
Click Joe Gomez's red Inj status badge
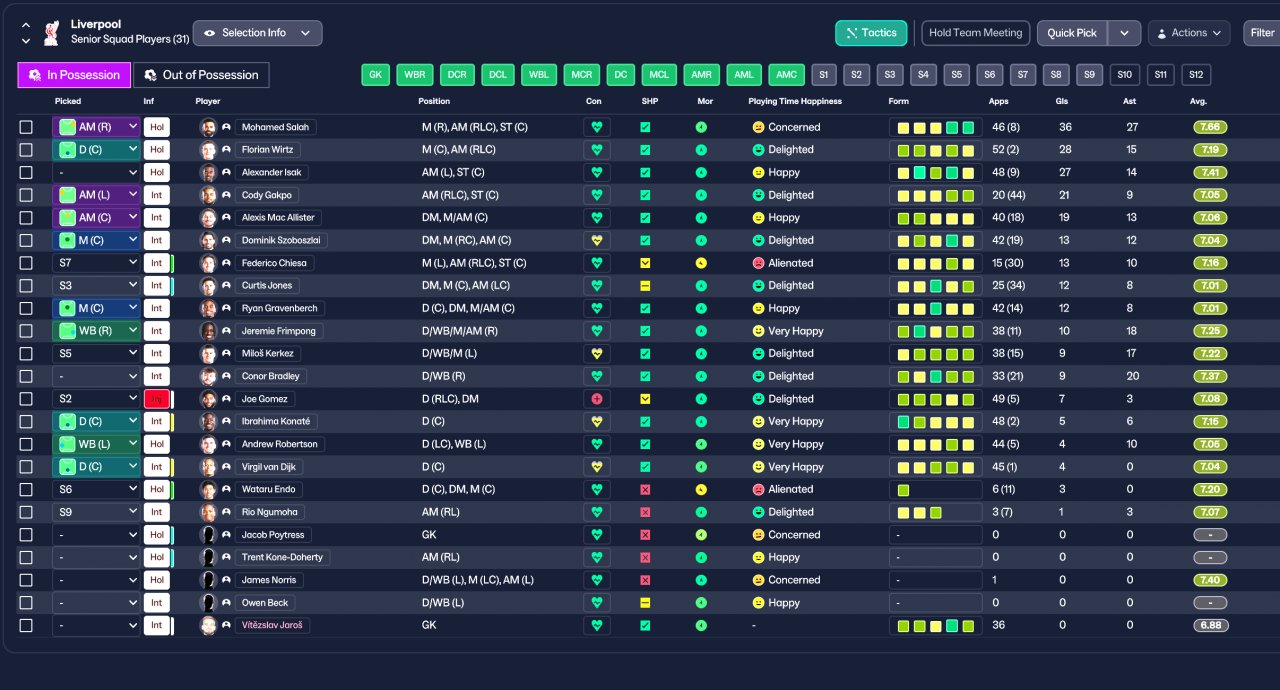coord(157,399)
